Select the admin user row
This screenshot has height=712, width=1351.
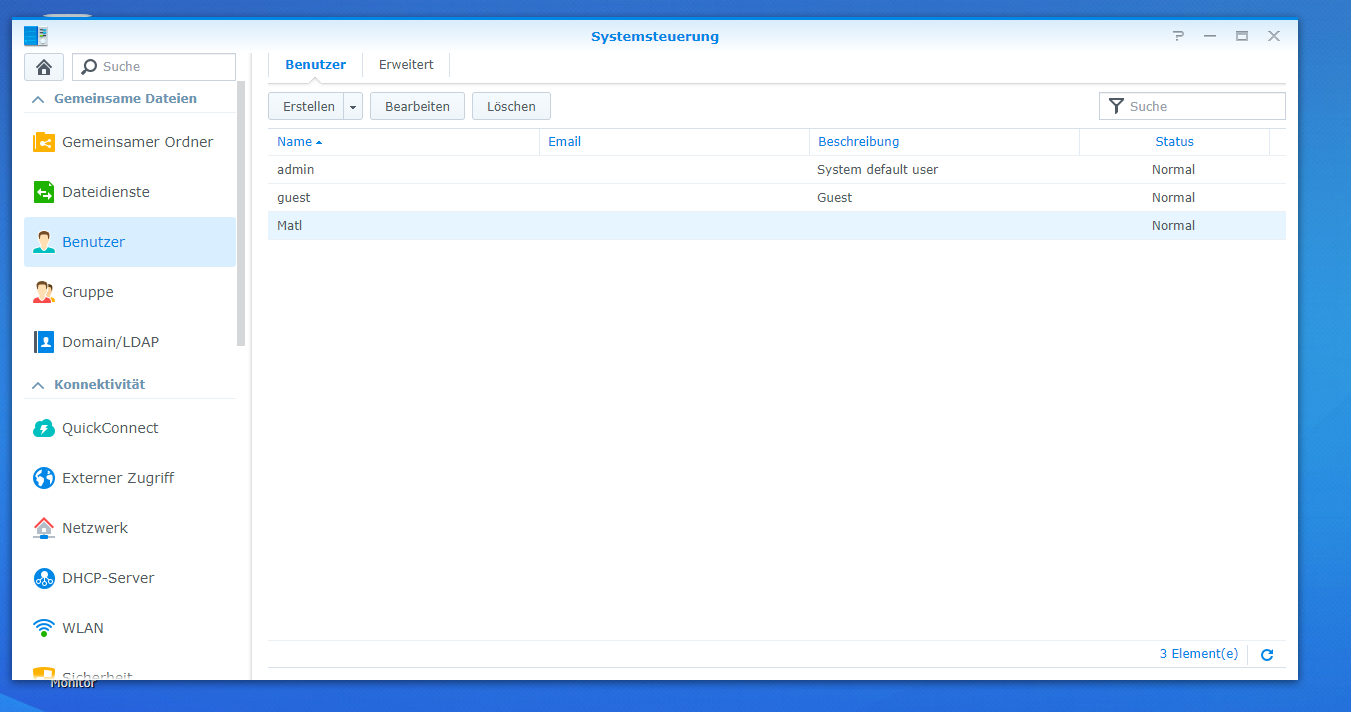777,170
